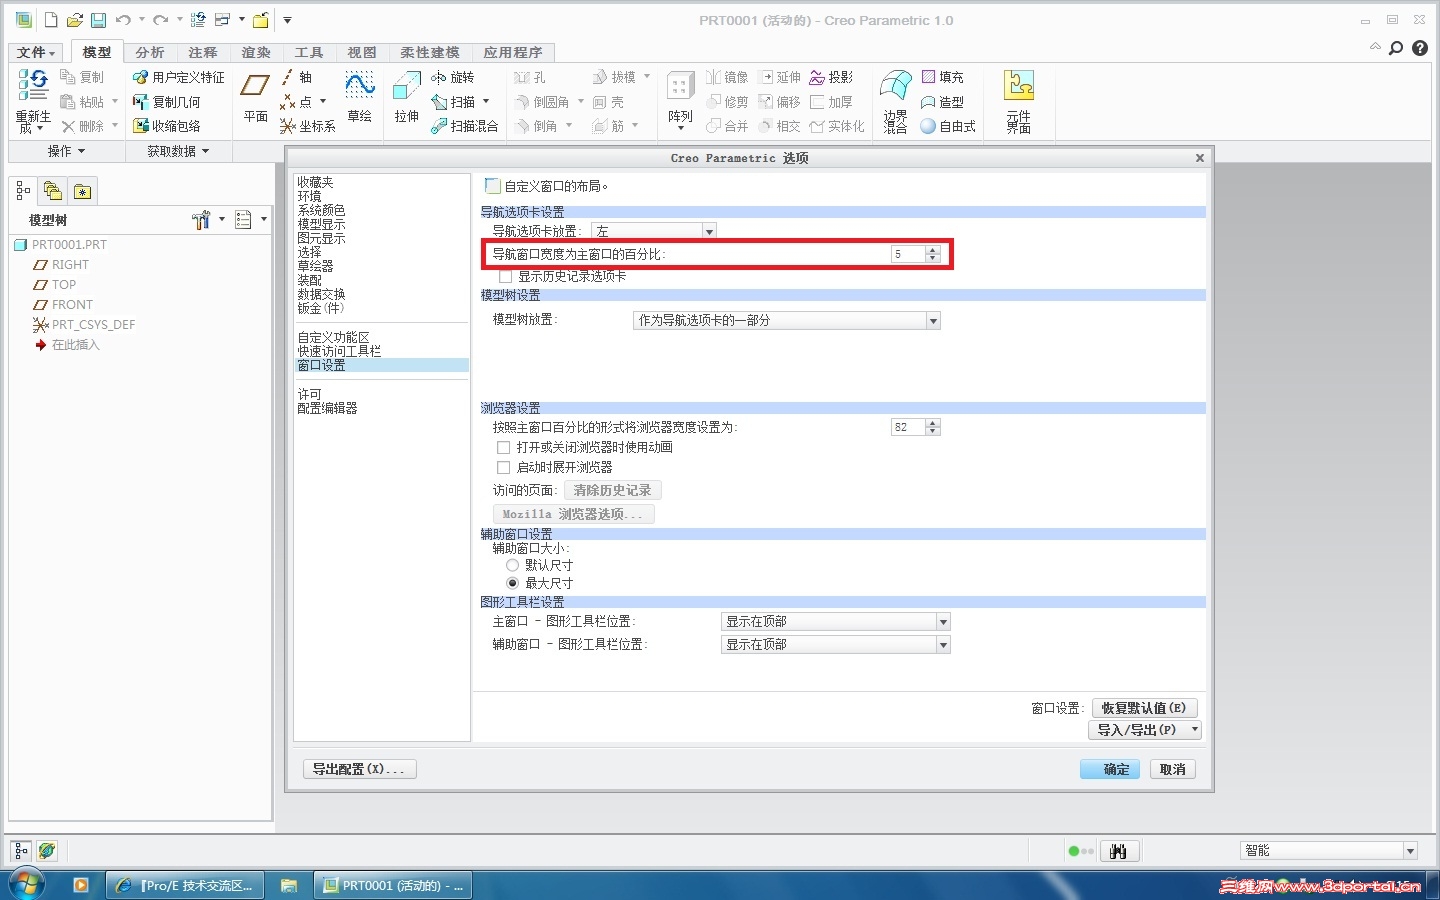
Task: Click the binoculars Find icon in status bar
Action: (x=1119, y=851)
